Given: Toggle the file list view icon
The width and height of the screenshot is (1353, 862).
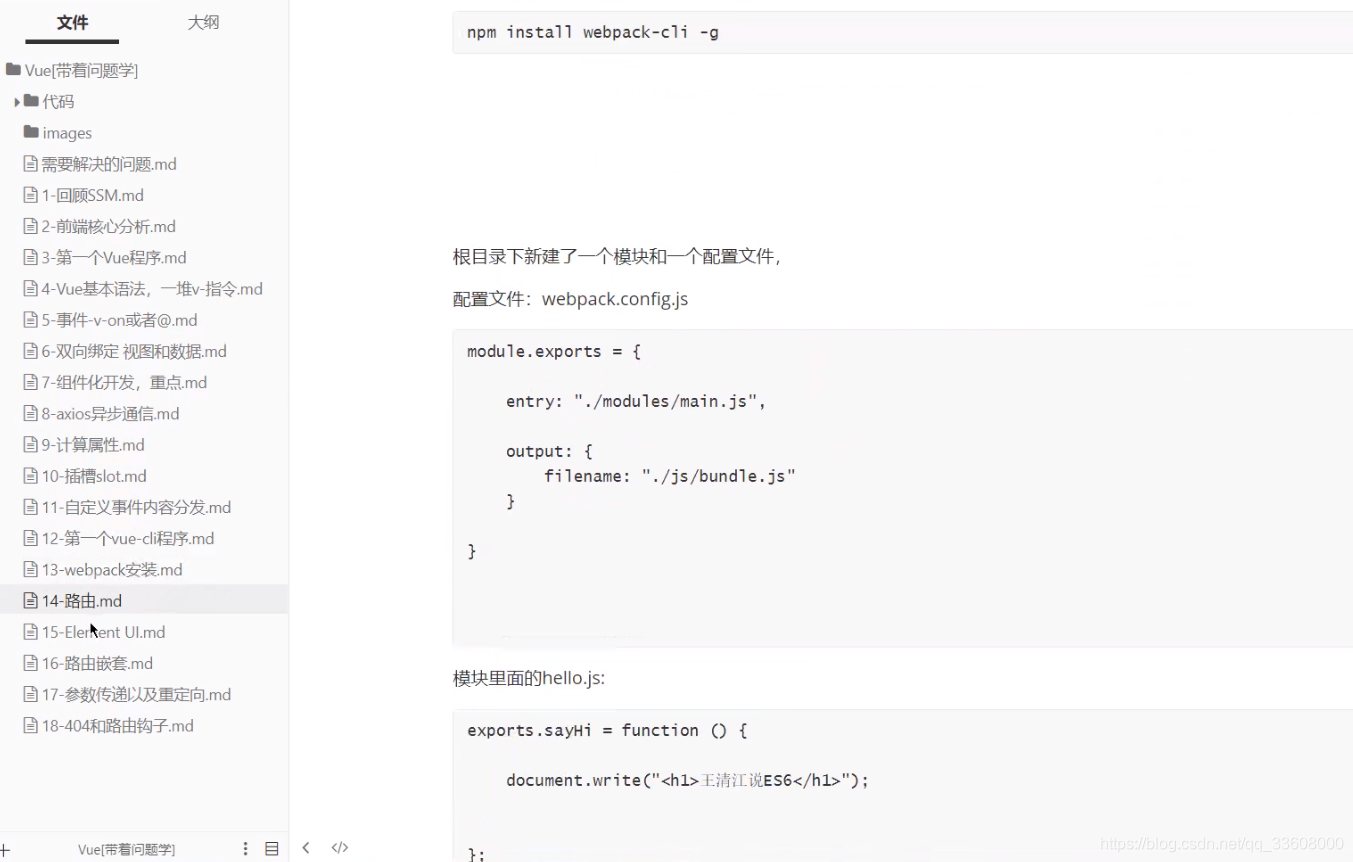Looking at the screenshot, I should point(271,848).
